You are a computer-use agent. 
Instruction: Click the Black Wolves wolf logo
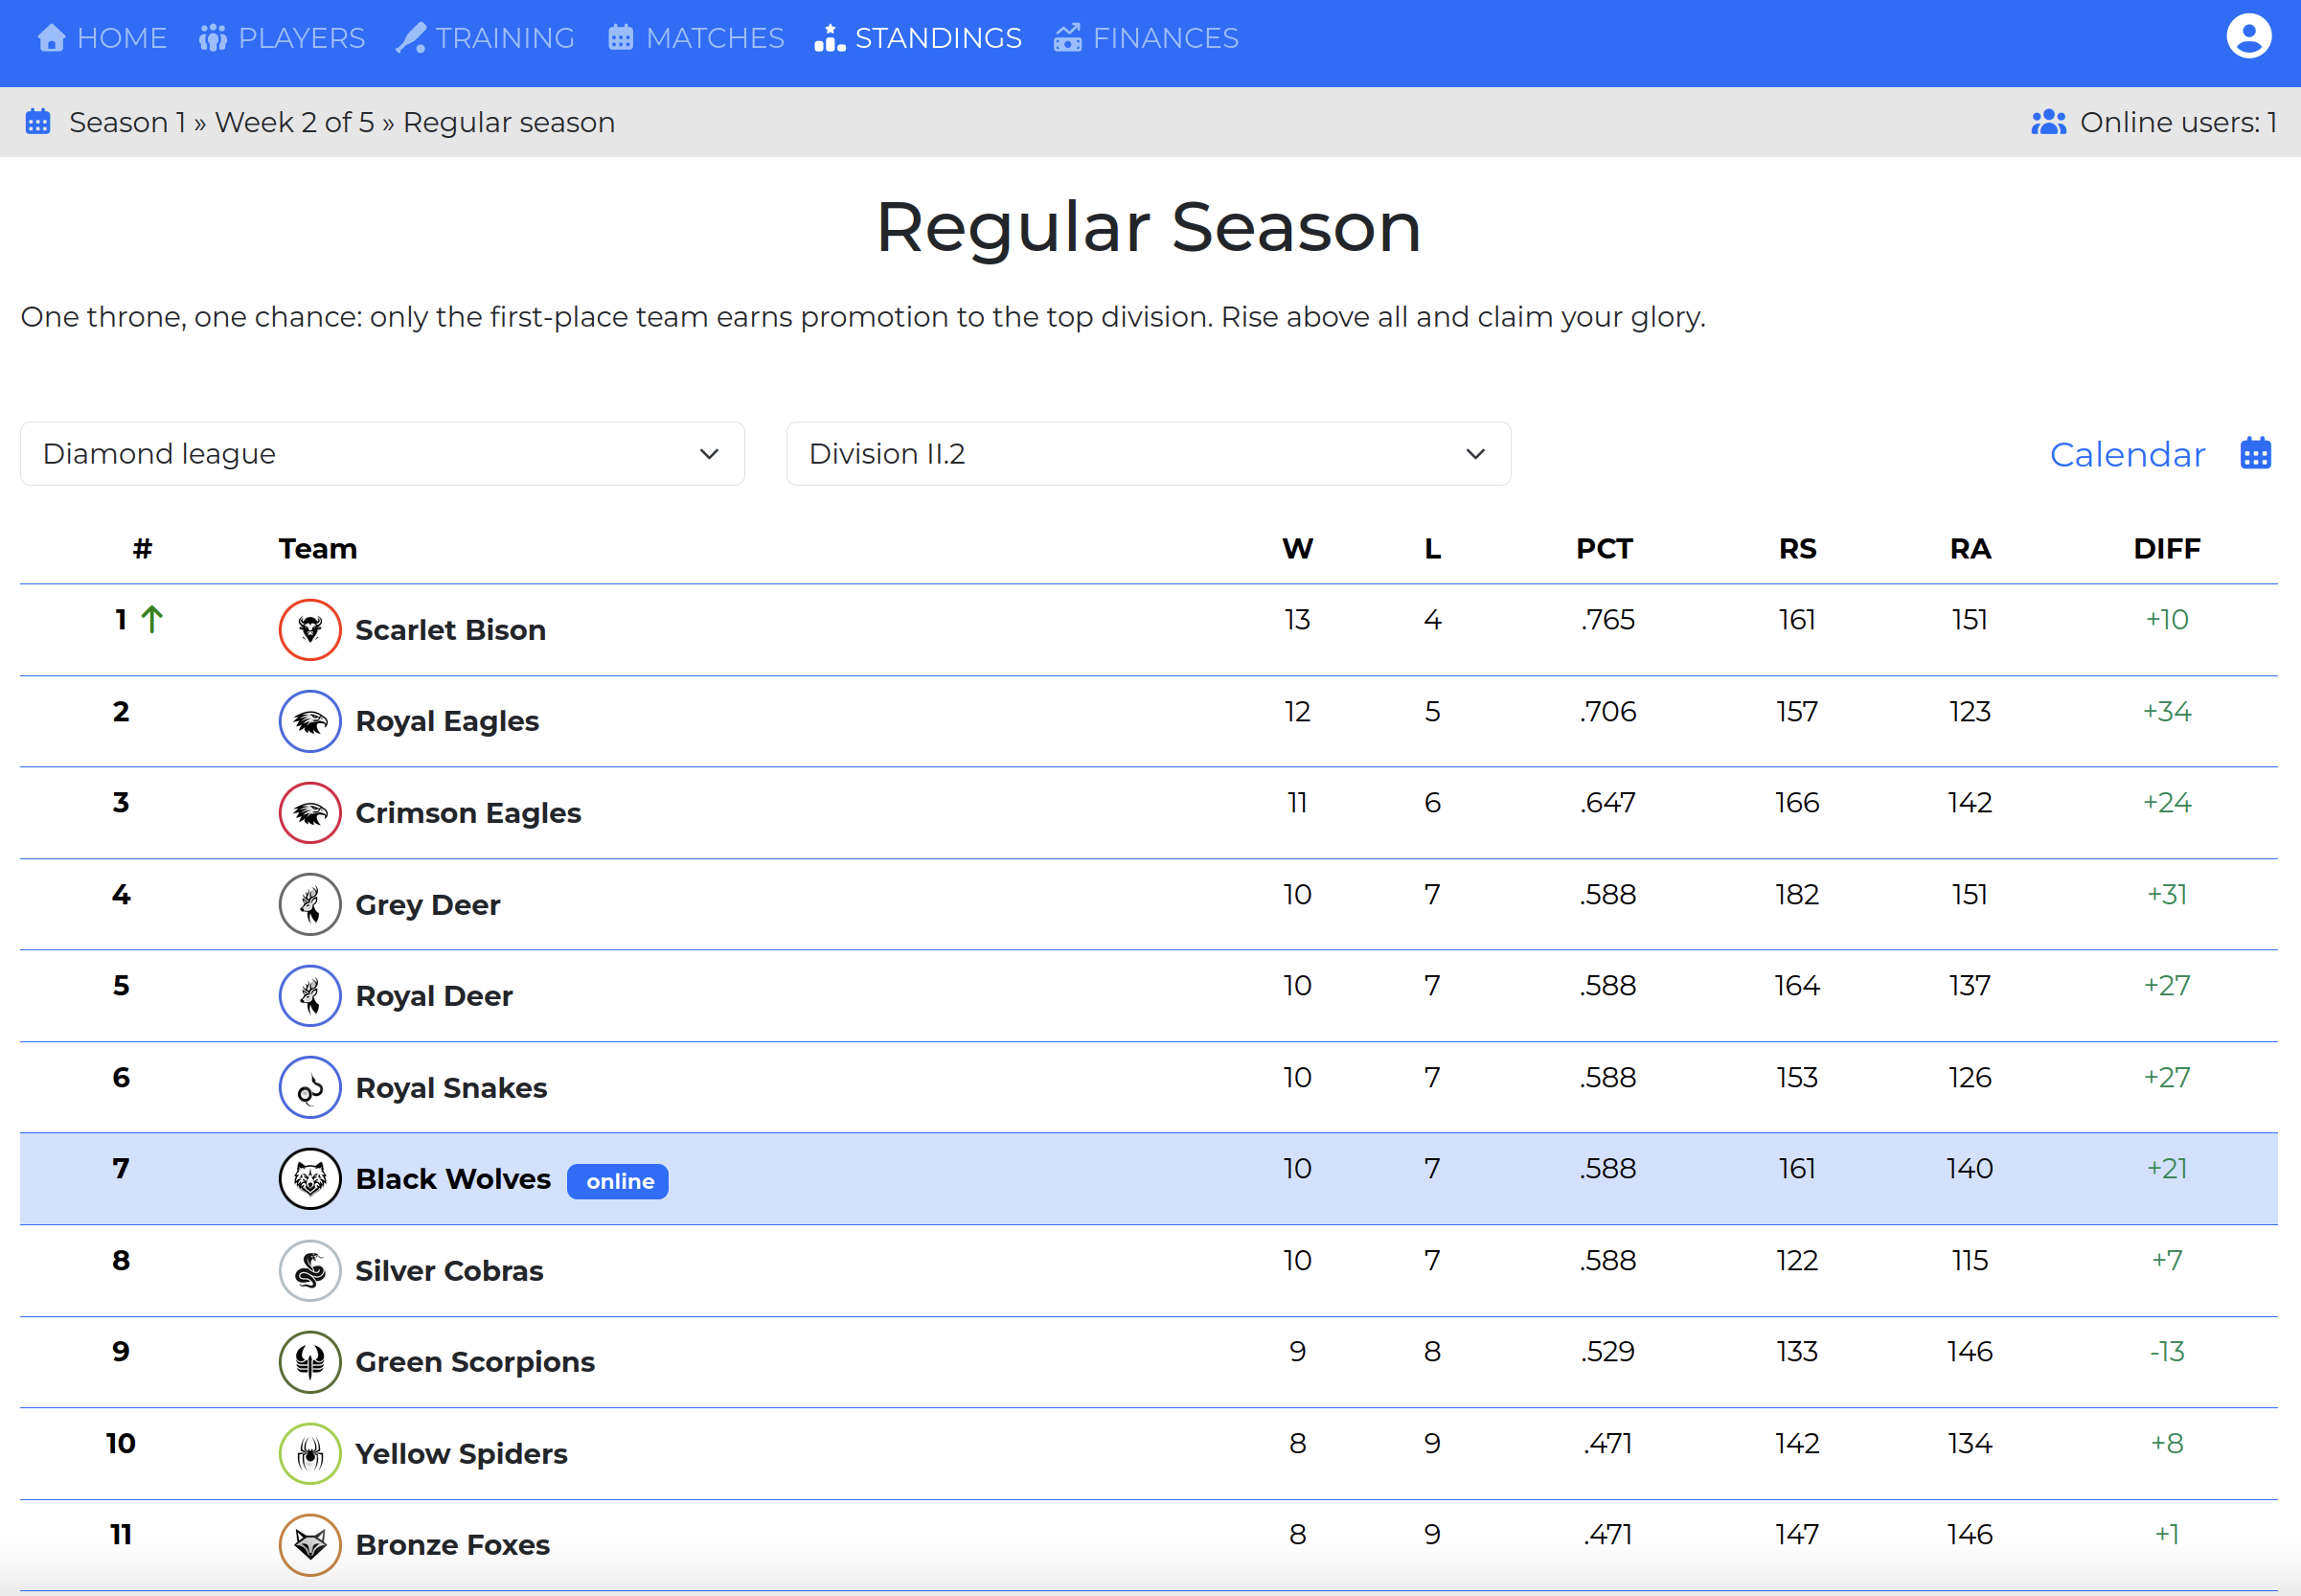click(310, 1179)
